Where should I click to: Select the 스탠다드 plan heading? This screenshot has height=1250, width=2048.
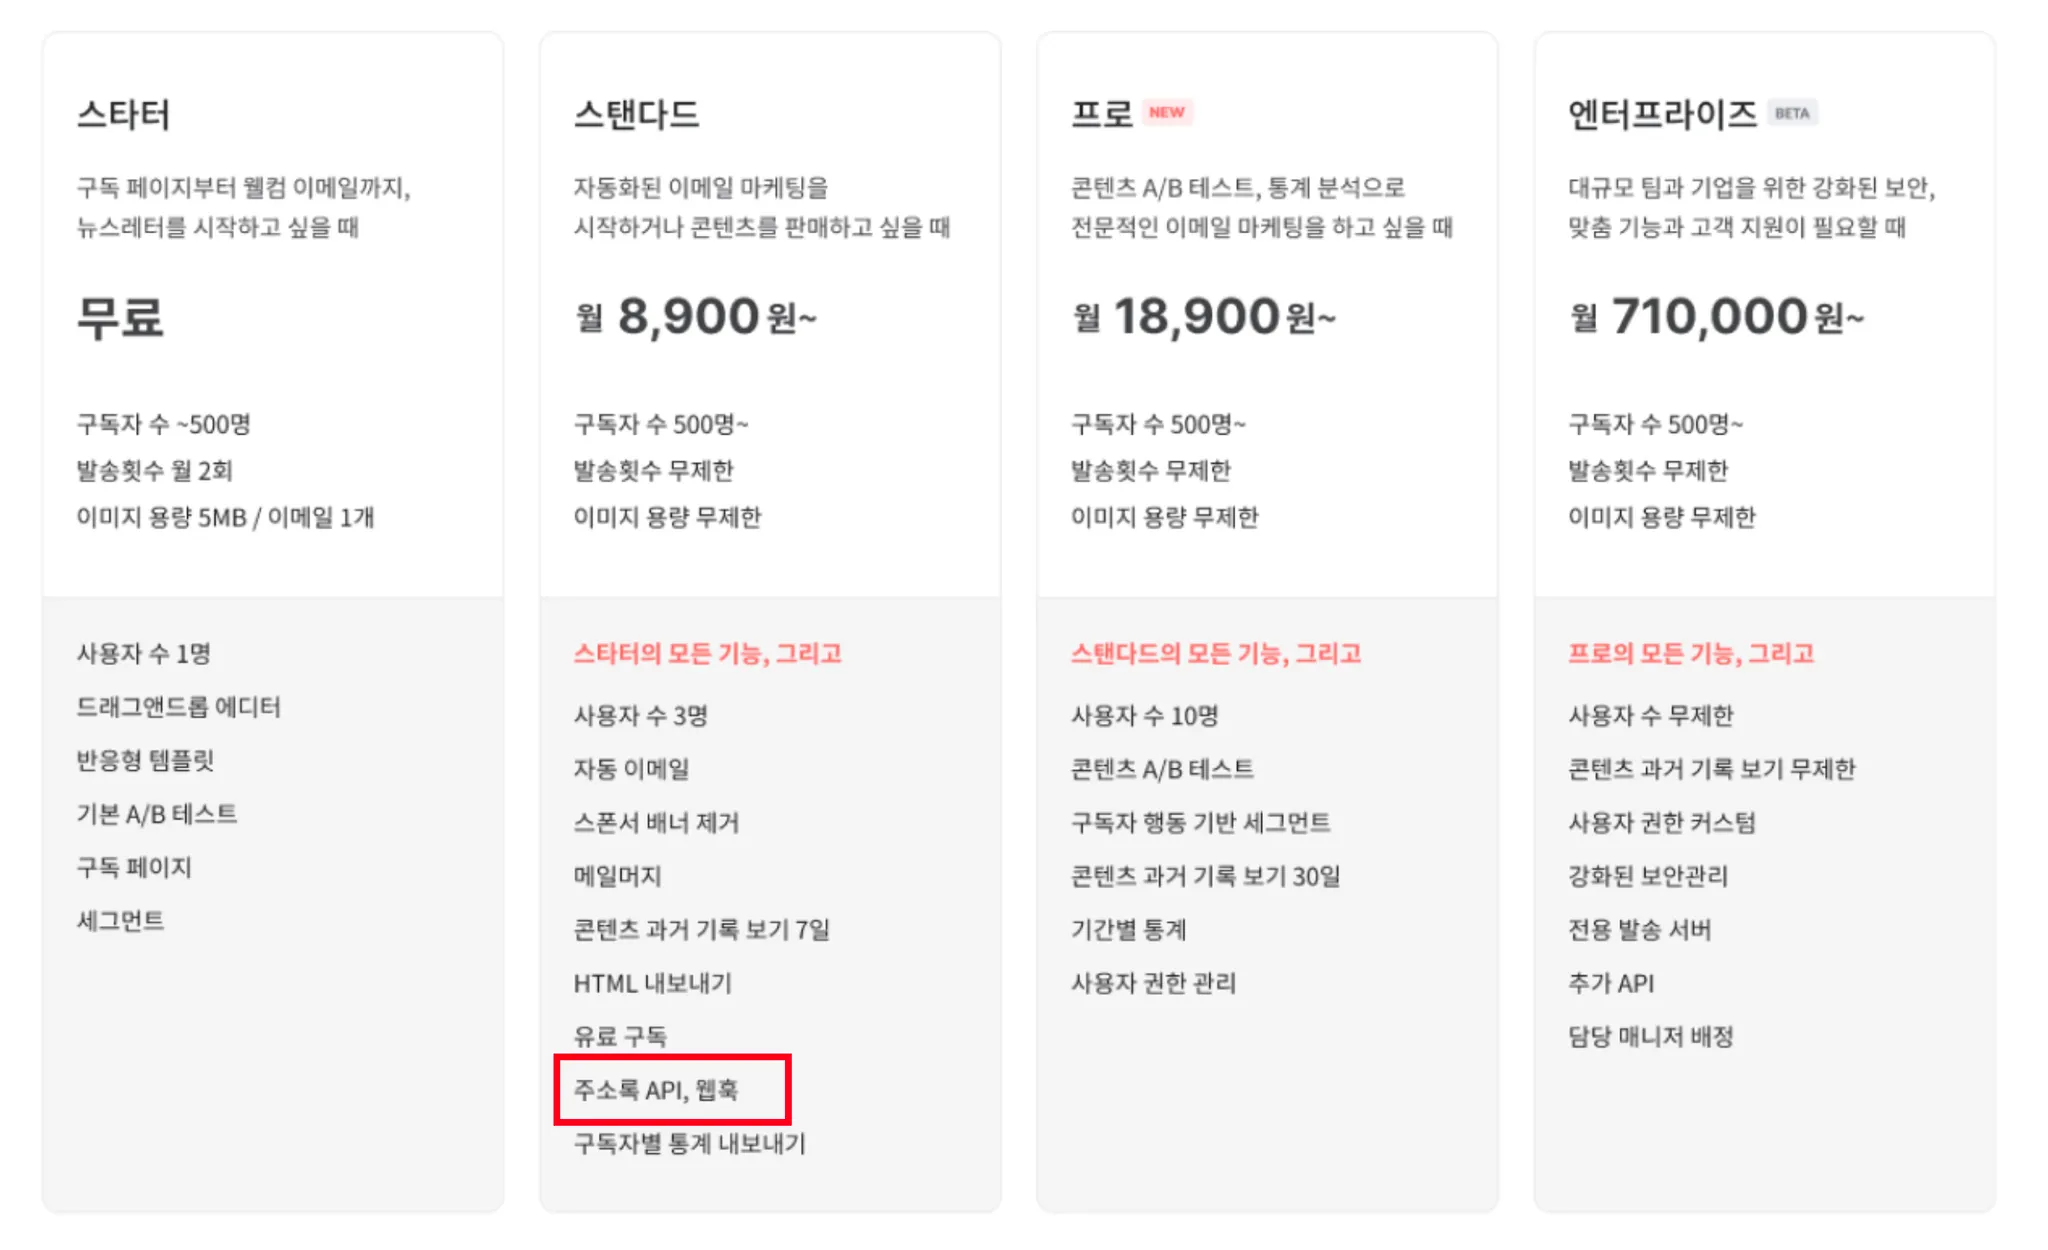click(636, 114)
